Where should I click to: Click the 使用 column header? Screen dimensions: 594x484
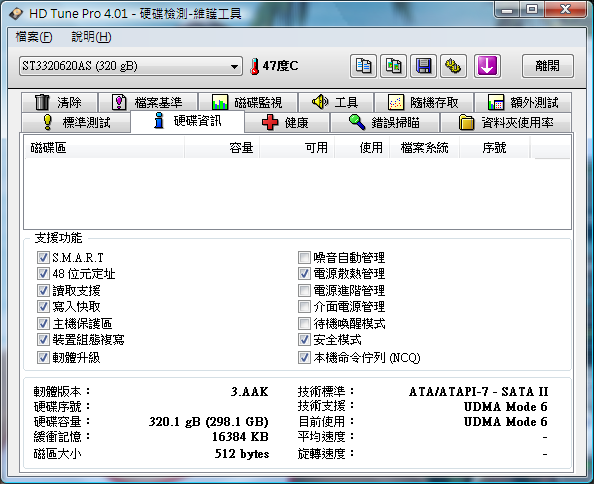click(362, 147)
